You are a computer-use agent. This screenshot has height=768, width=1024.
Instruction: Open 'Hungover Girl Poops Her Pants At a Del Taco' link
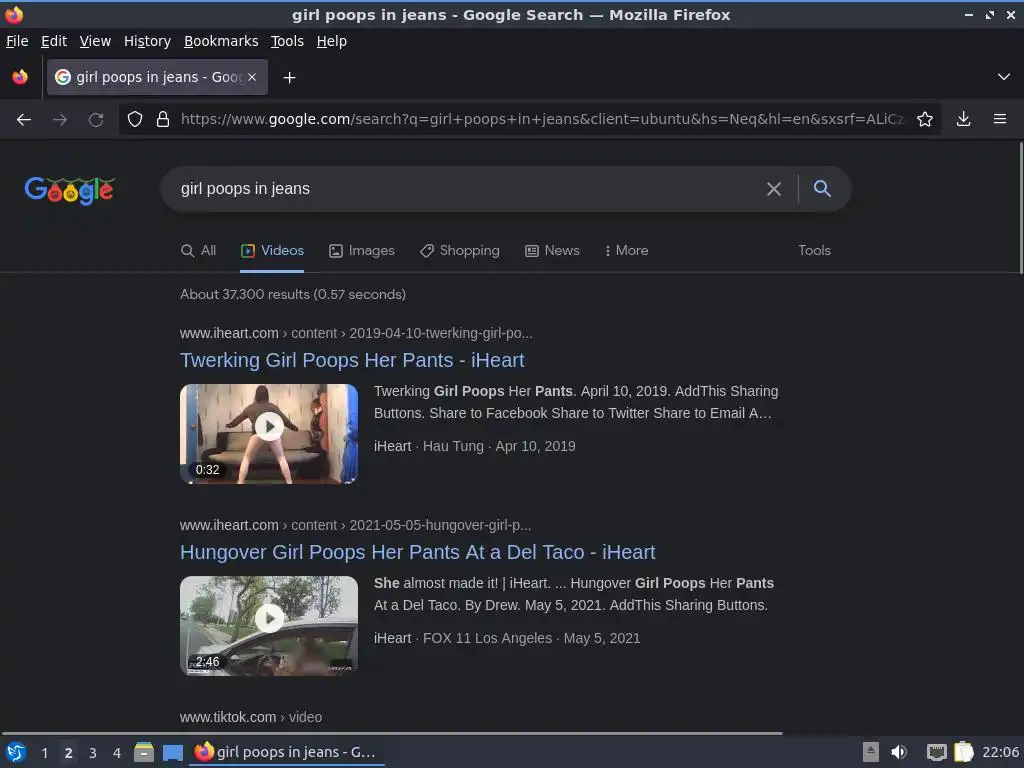click(x=417, y=552)
